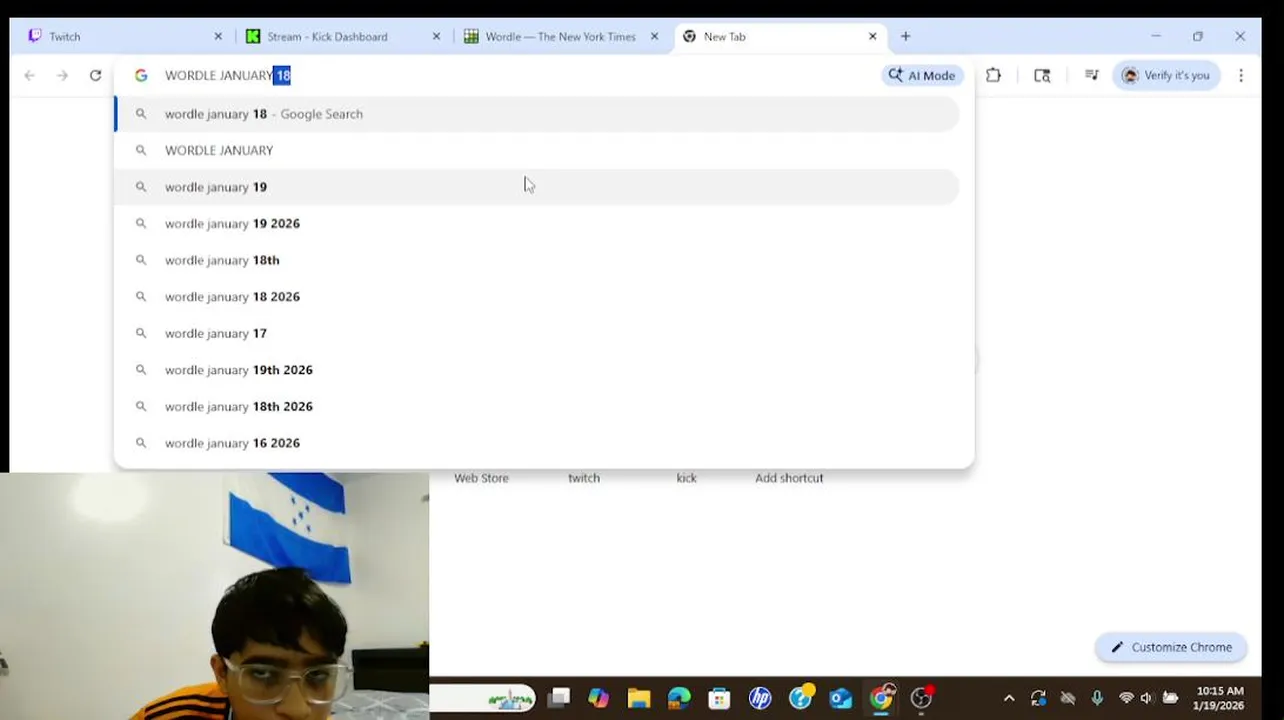This screenshot has width=1284, height=720.
Task: Open clock showing 10:15 AM 1/19/2026
Action: pos(1219,698)
